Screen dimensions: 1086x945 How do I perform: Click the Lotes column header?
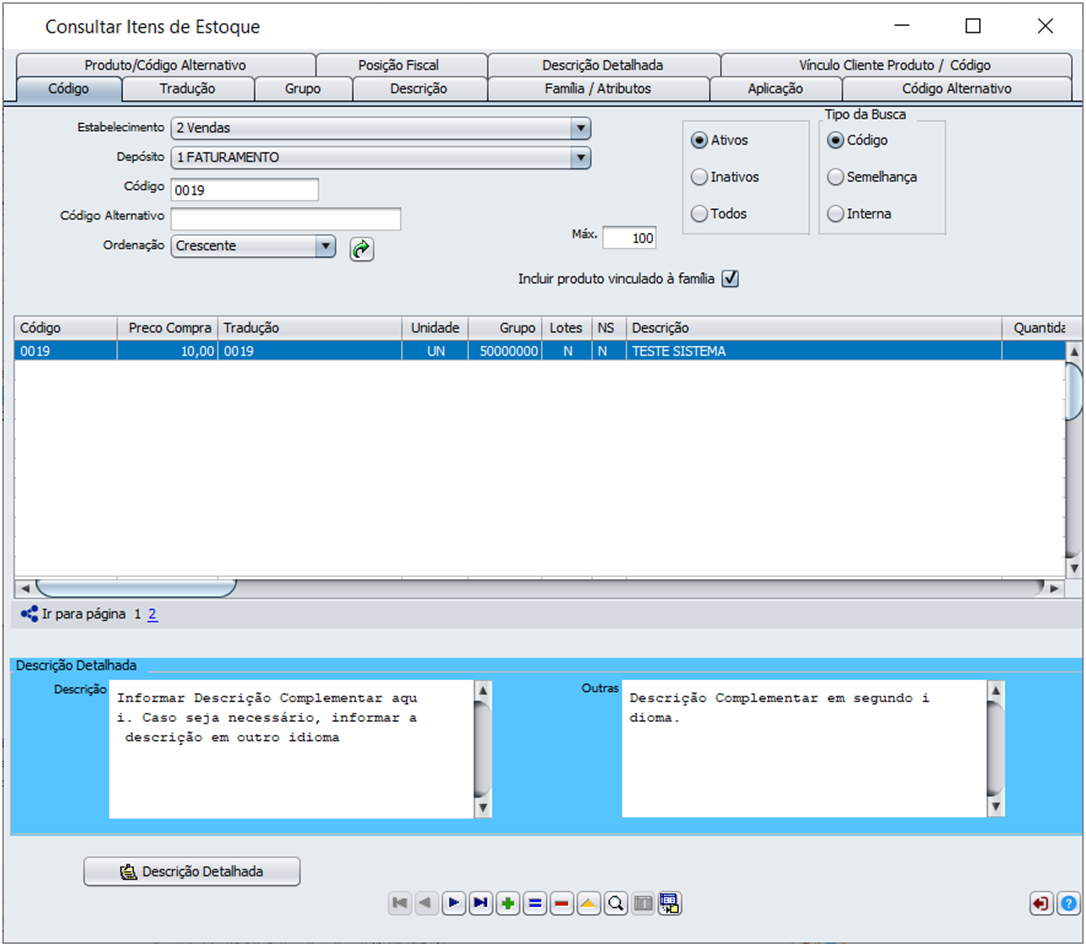tap(567, 328)
